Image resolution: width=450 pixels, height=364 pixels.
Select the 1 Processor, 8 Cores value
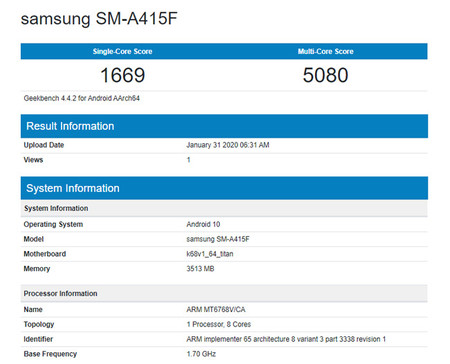219,324
